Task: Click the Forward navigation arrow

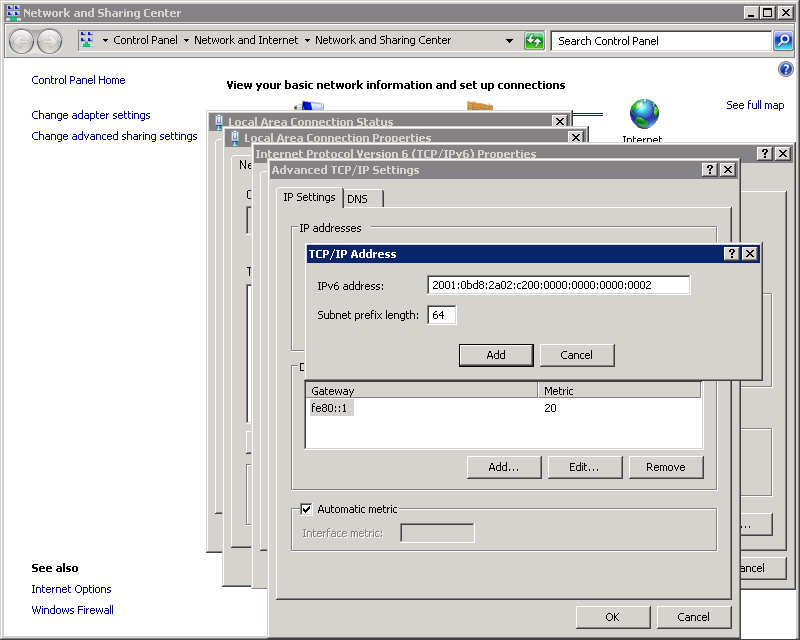Action: point(49,41)
